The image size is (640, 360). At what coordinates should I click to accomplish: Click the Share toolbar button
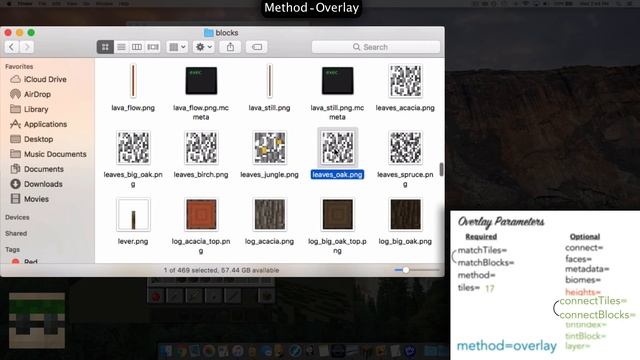coord(230,47)
